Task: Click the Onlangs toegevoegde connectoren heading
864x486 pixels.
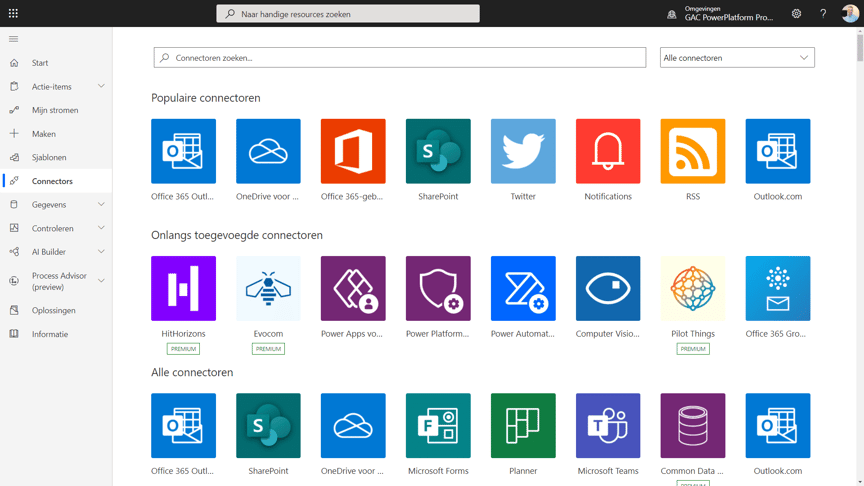Action: (237, 235)
